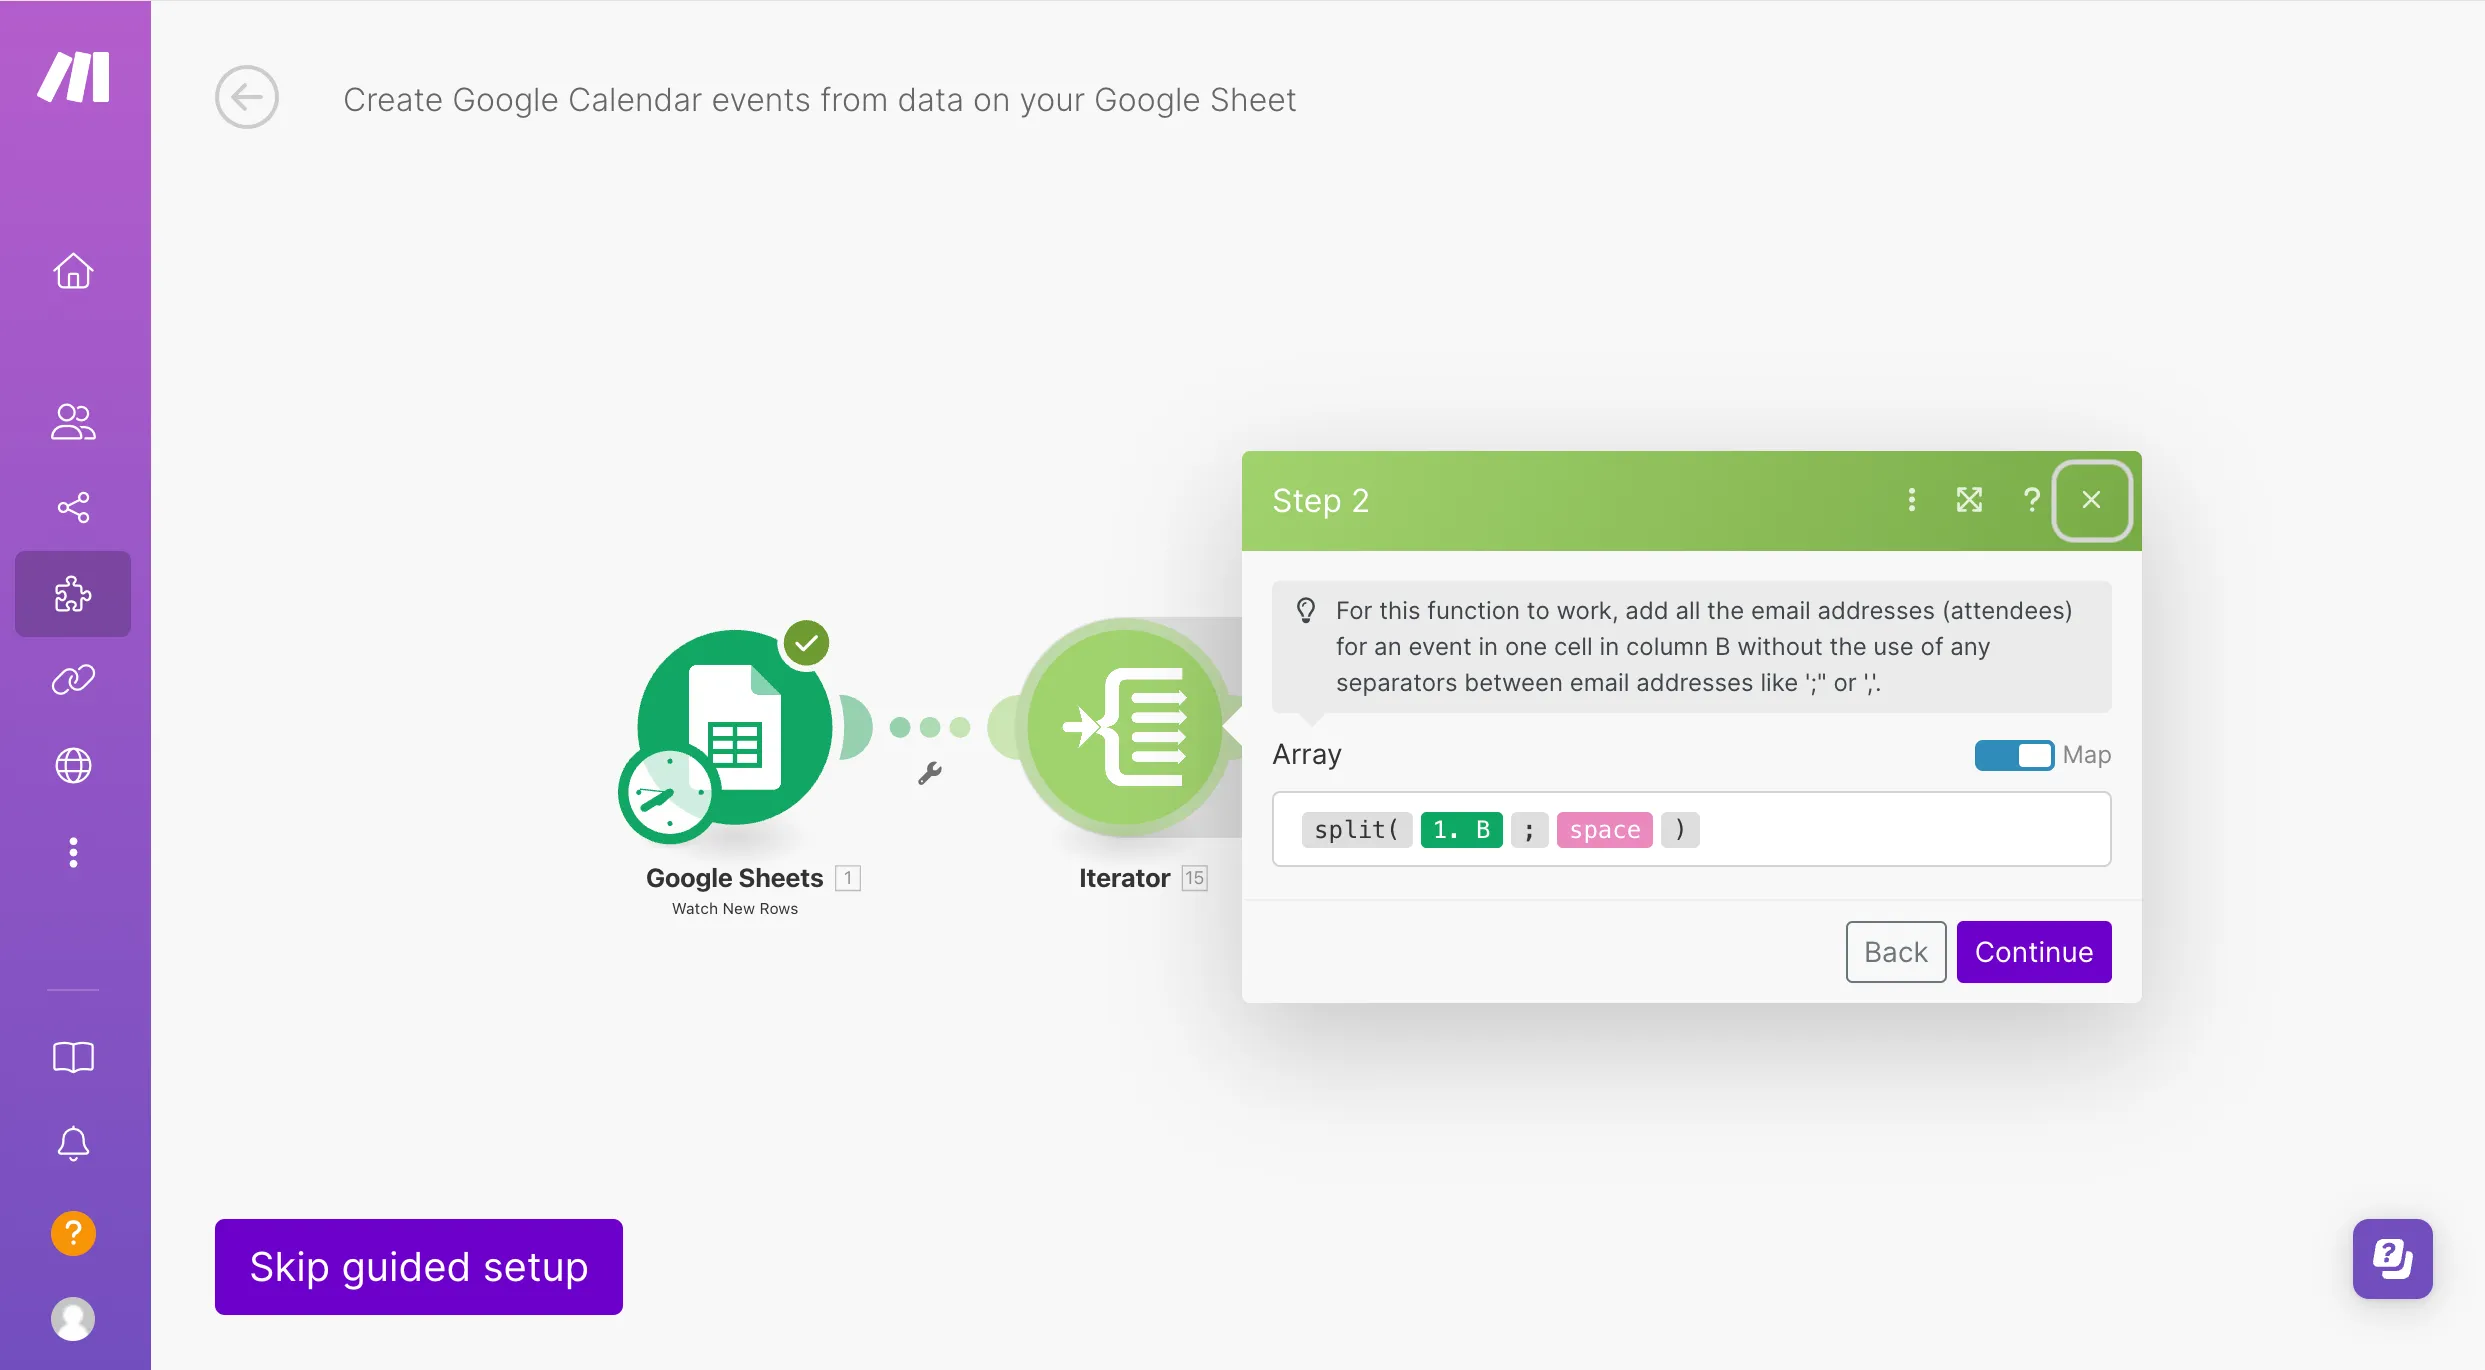Open the Team users sidebar icon

point(73,422)
